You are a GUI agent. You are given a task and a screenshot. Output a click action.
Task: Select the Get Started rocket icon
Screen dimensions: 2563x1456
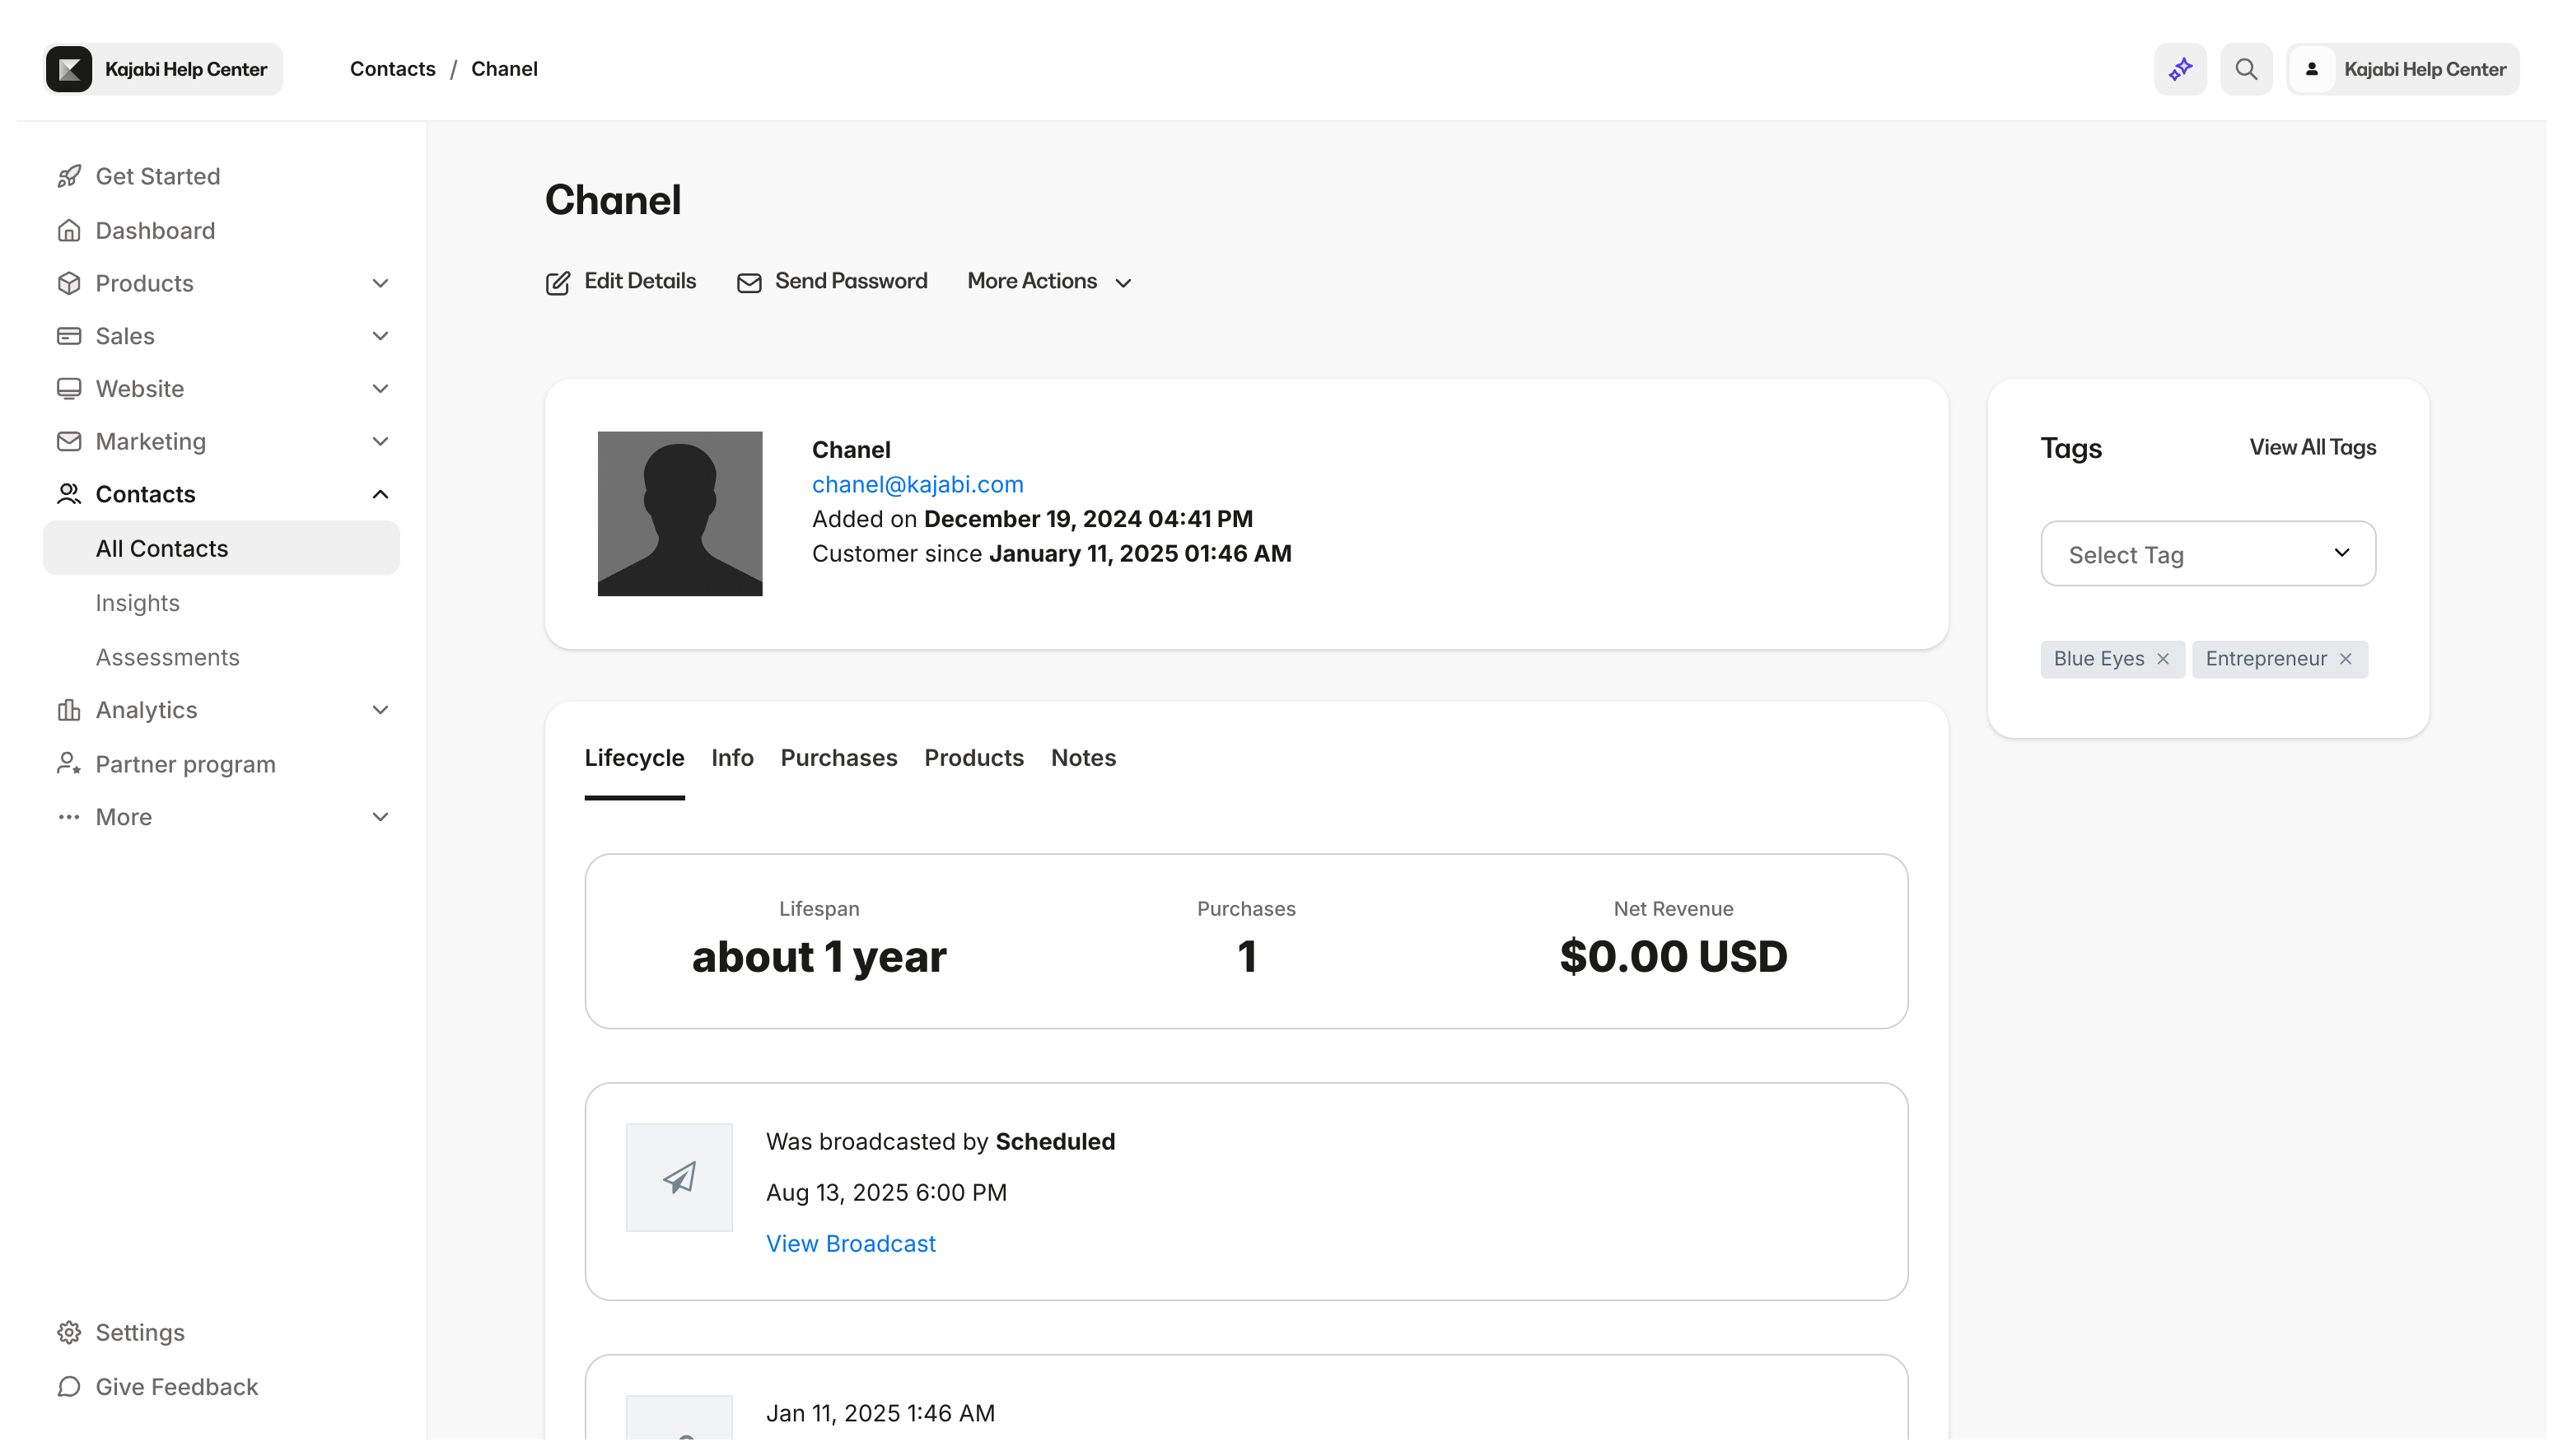point(68,175)
